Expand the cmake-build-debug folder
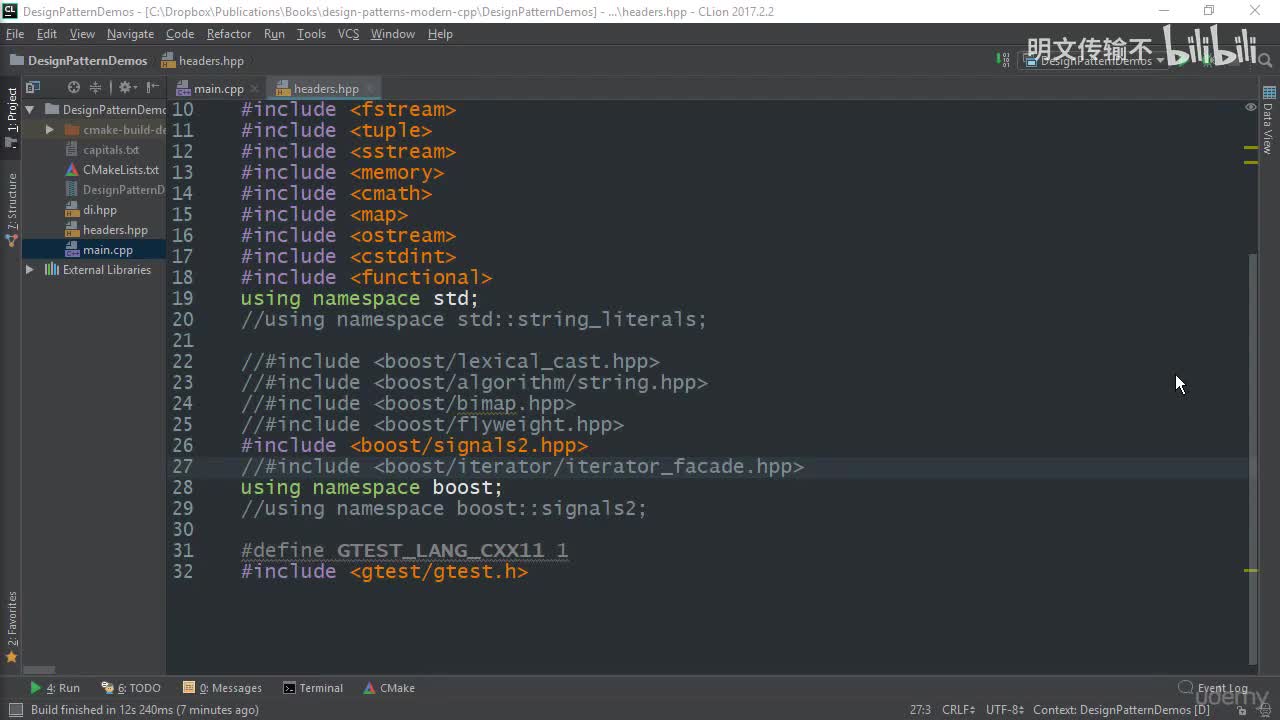Viewport: 1280px width, 720px height. point(50,130)
